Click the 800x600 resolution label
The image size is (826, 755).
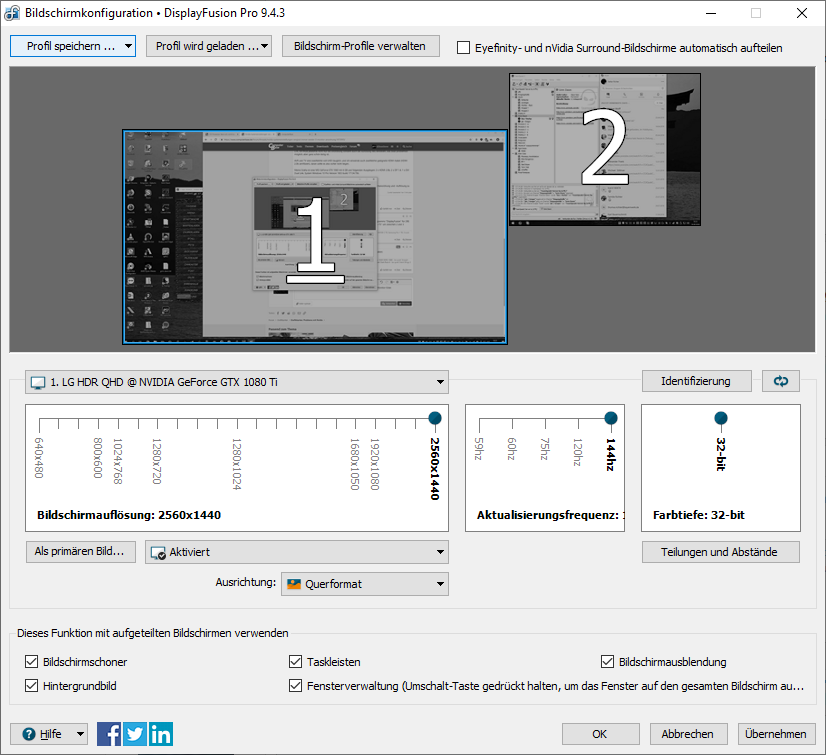[x=97, y=458]
